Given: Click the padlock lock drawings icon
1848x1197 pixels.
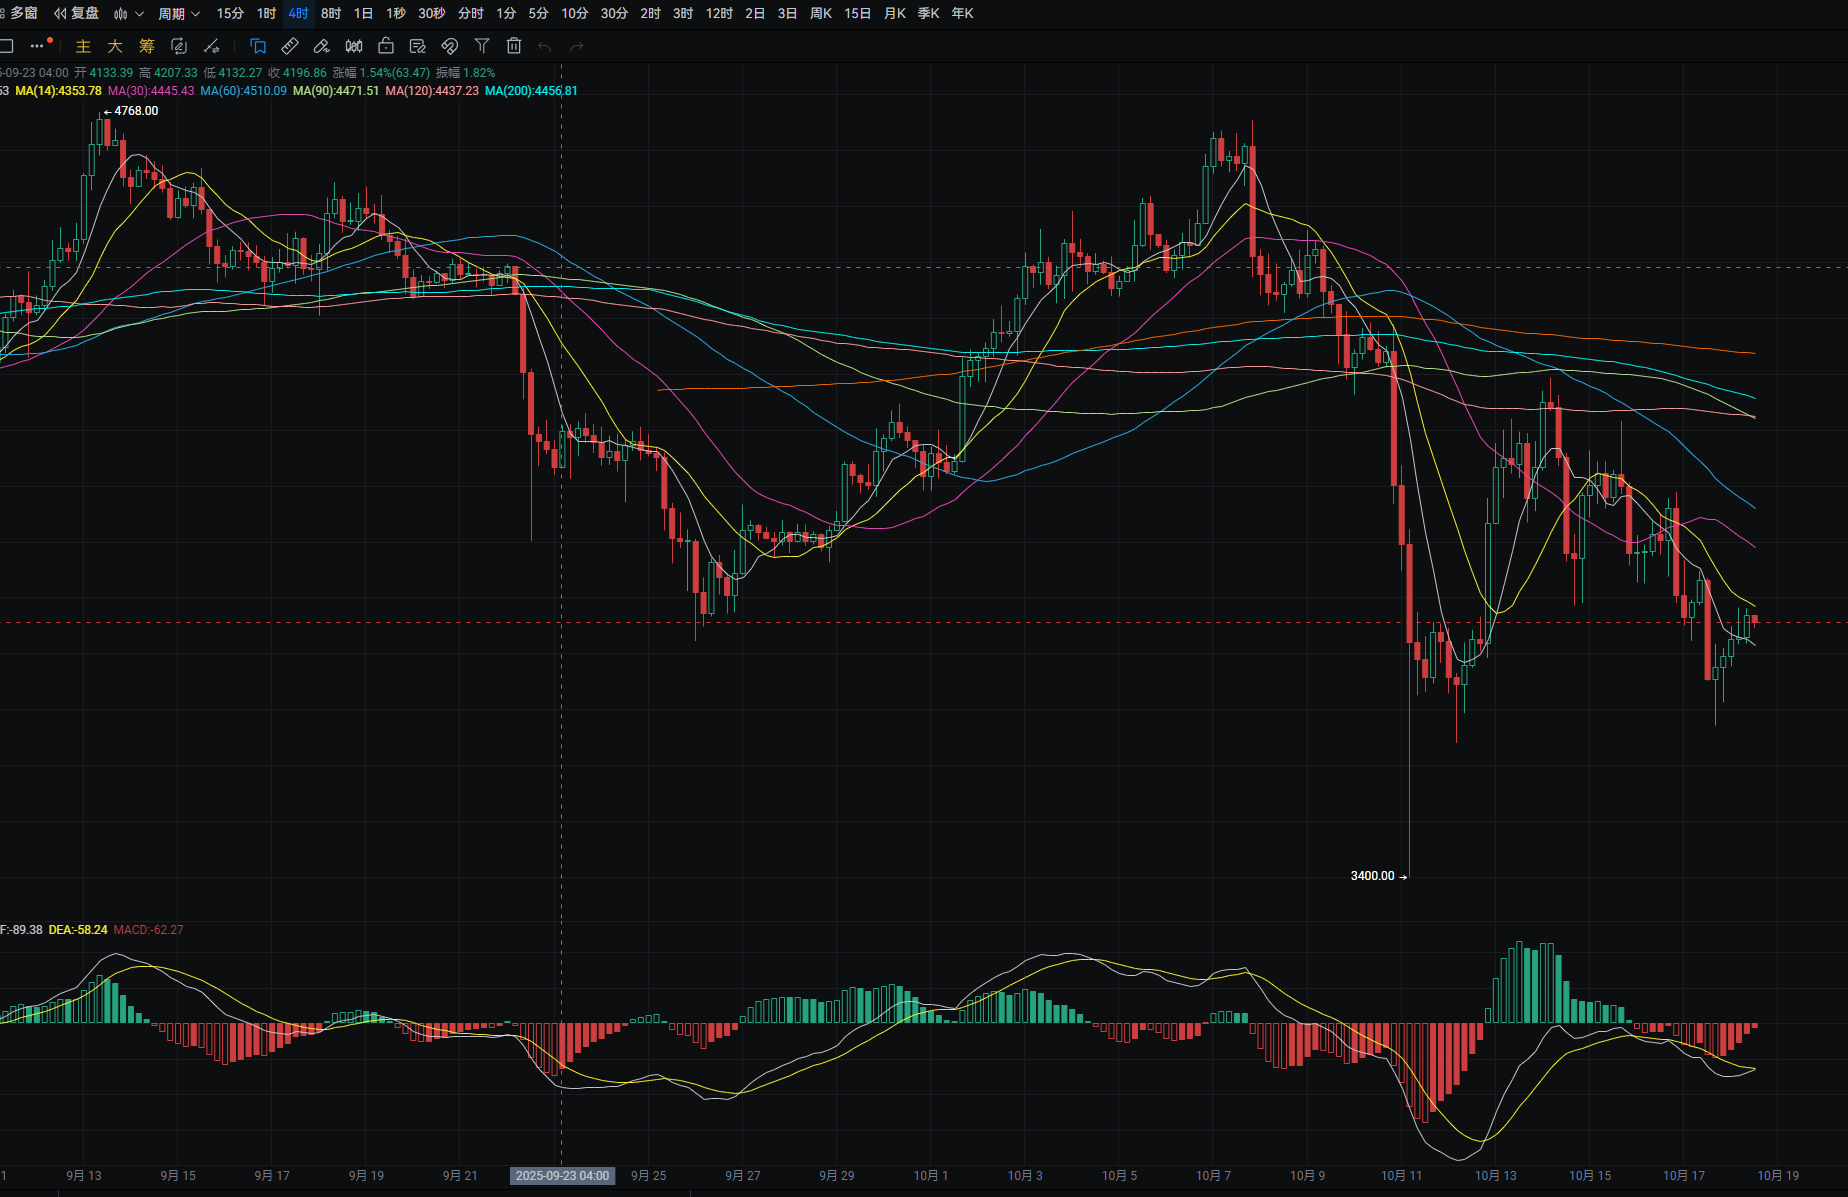Looking at the screenshot, I should [x=386, y=46].
